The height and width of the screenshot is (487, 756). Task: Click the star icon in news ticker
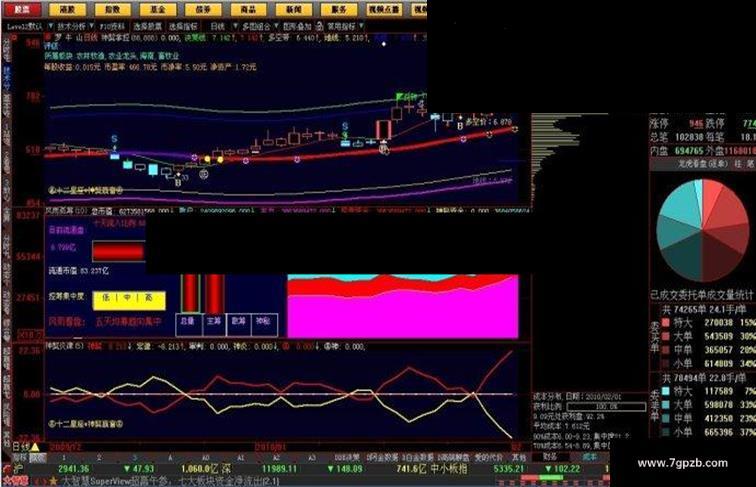click(x=53, y=481)
